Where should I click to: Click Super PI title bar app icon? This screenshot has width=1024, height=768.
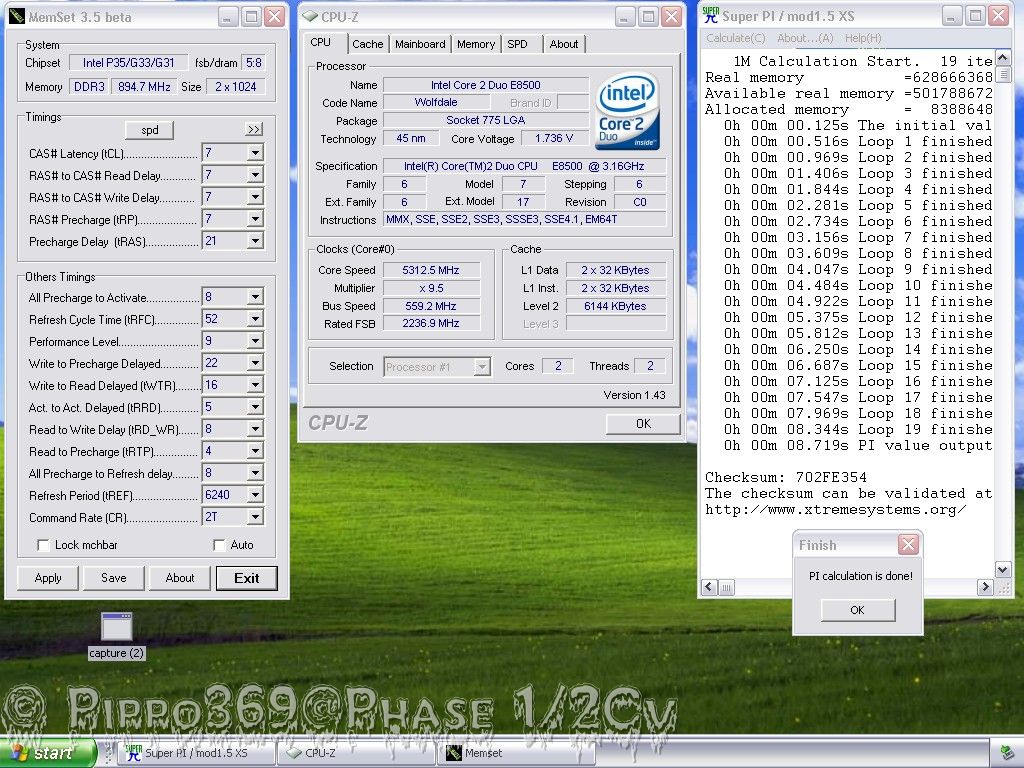(x=711, y=16)
